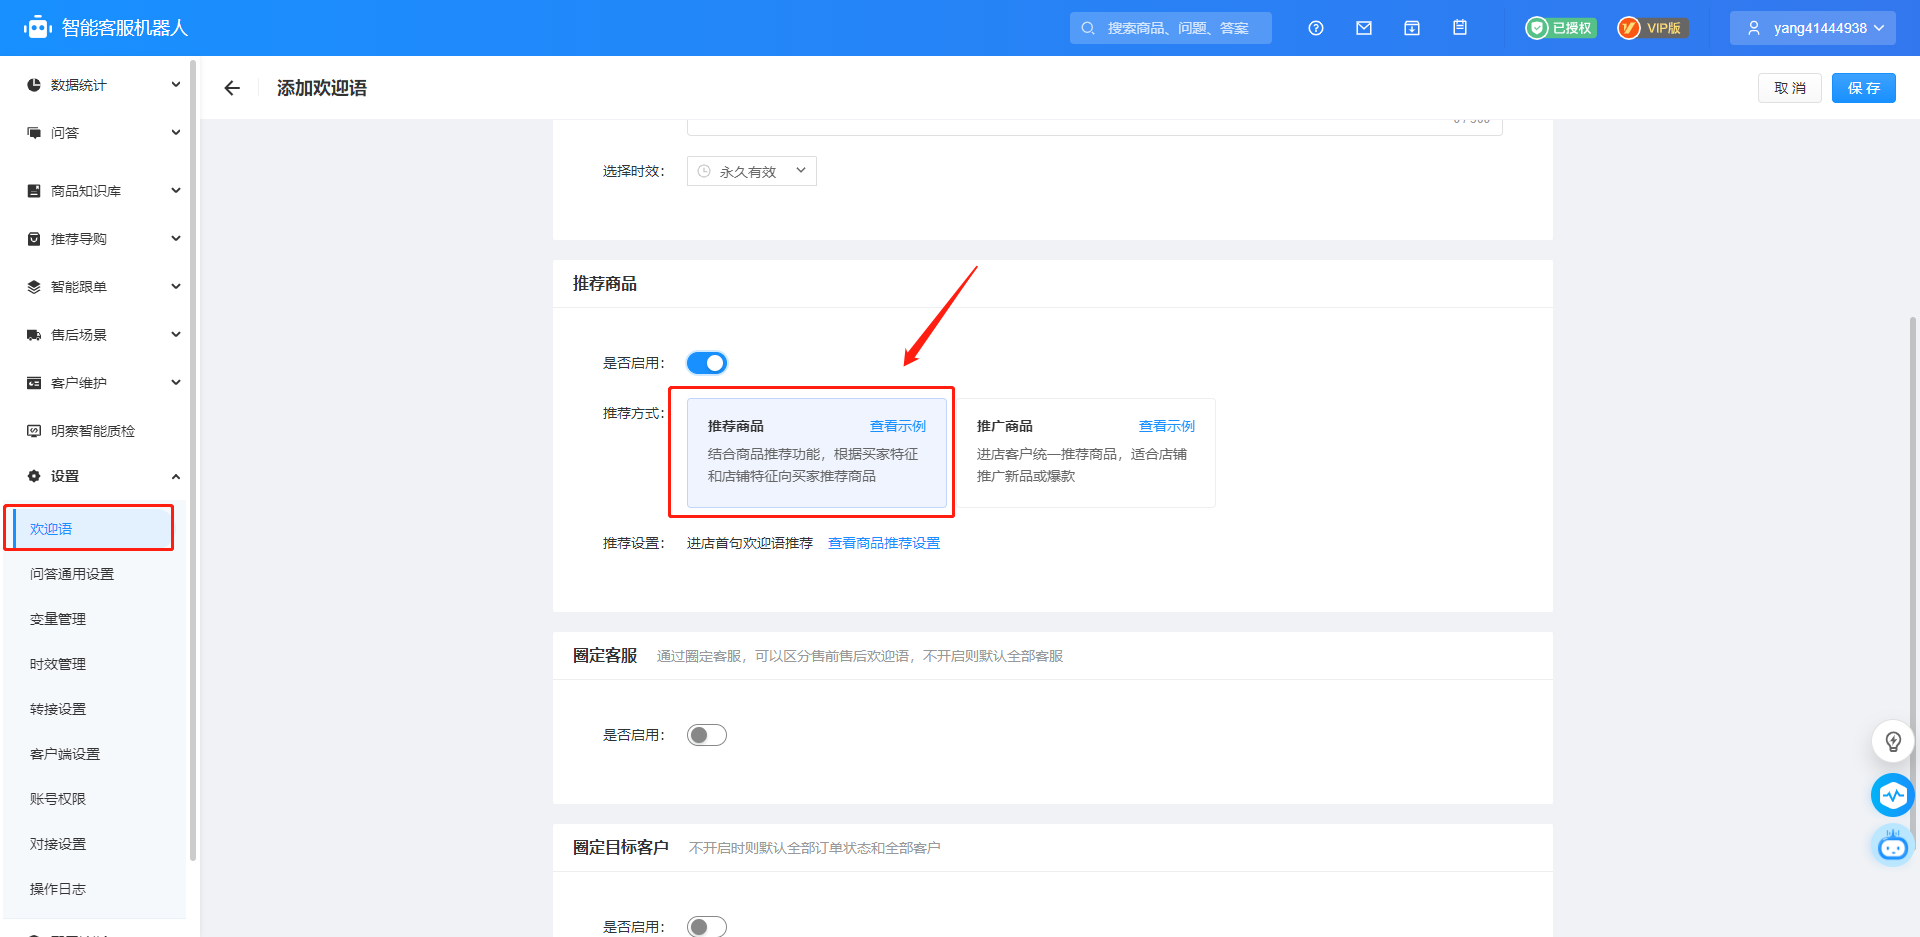Click the user avatar icon

pyautogui.click(x=1754, y=28)
